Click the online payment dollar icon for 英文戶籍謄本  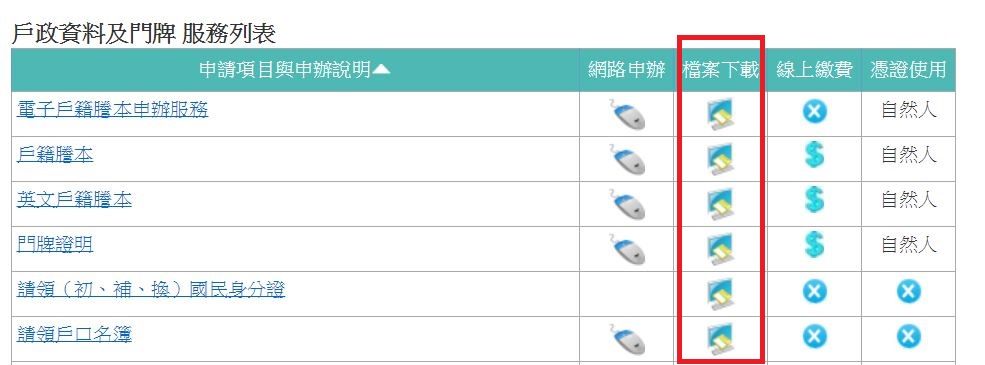coord(814,200)
